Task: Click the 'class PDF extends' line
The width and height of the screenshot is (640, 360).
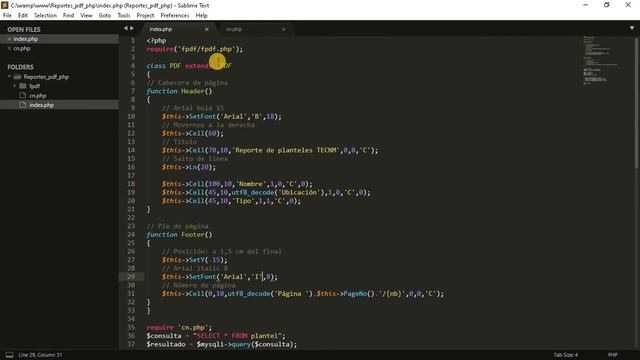Action: 189,66
